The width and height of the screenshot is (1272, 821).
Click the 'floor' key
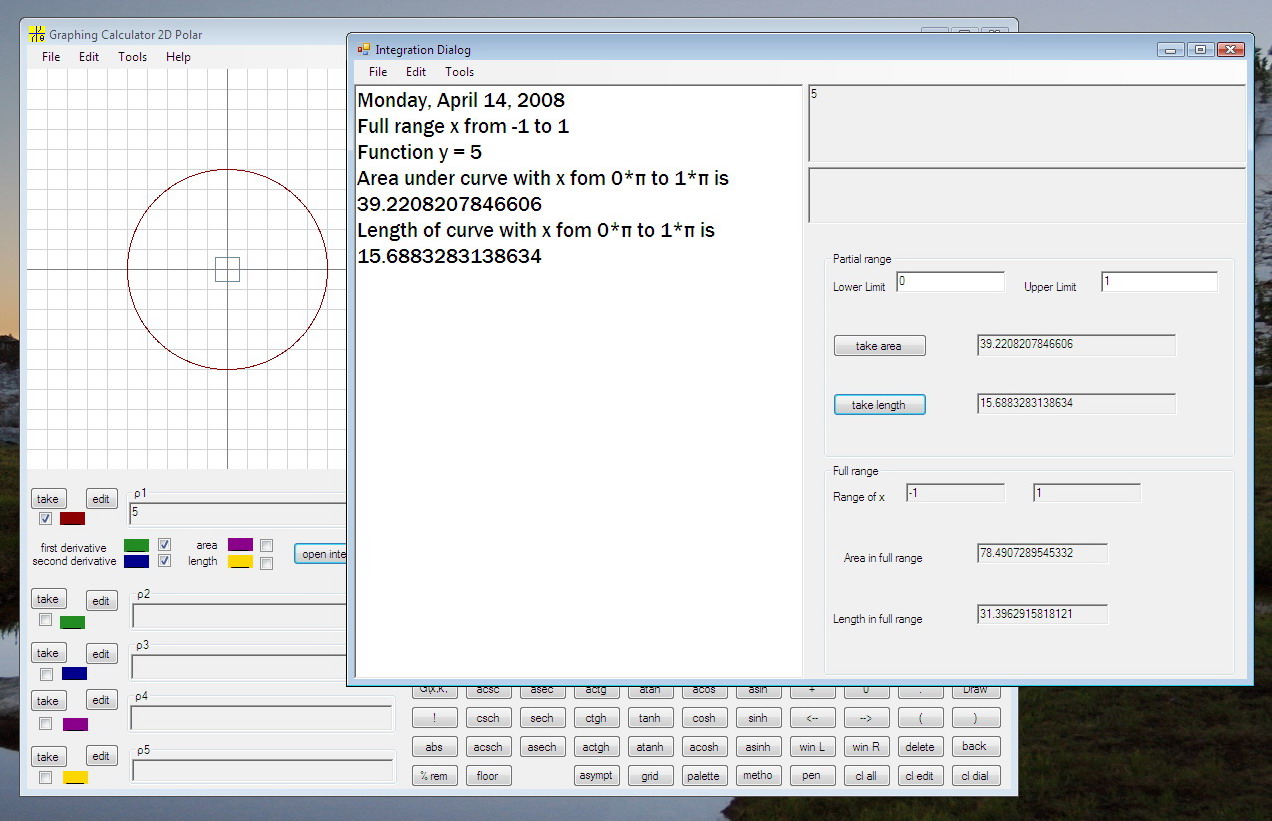488,776
